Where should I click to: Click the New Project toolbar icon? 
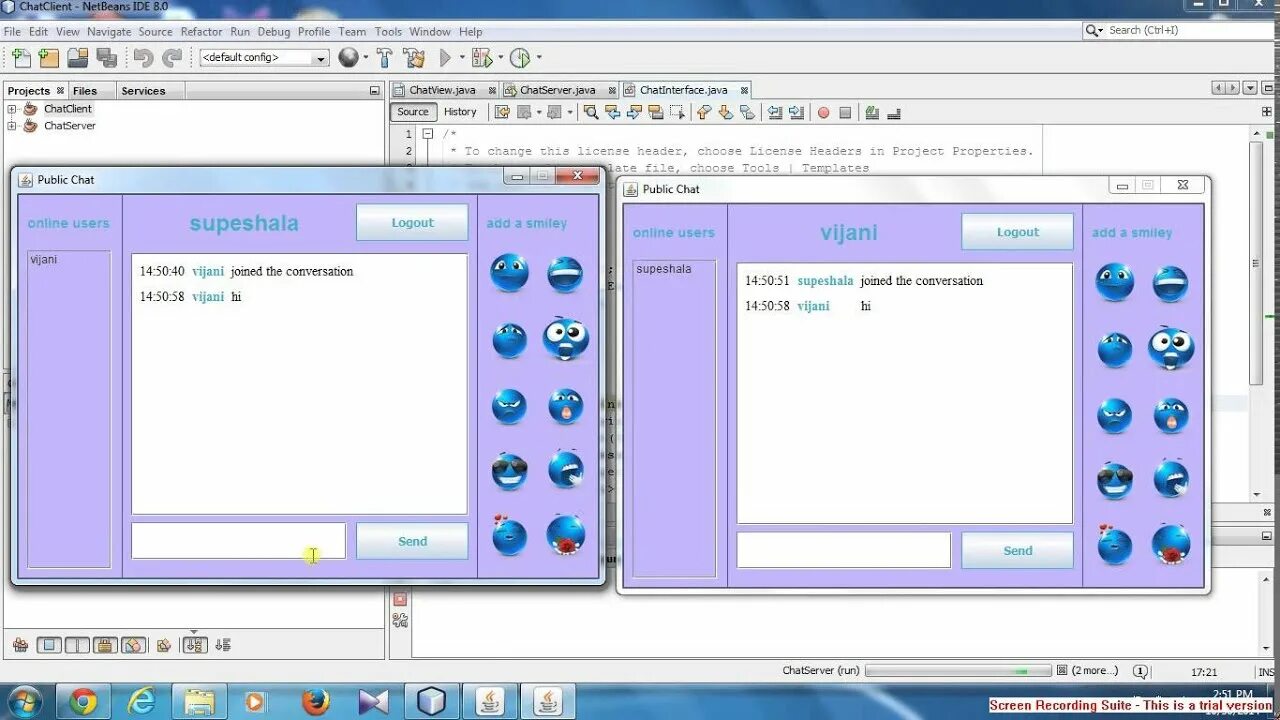[x=49, y=58]
